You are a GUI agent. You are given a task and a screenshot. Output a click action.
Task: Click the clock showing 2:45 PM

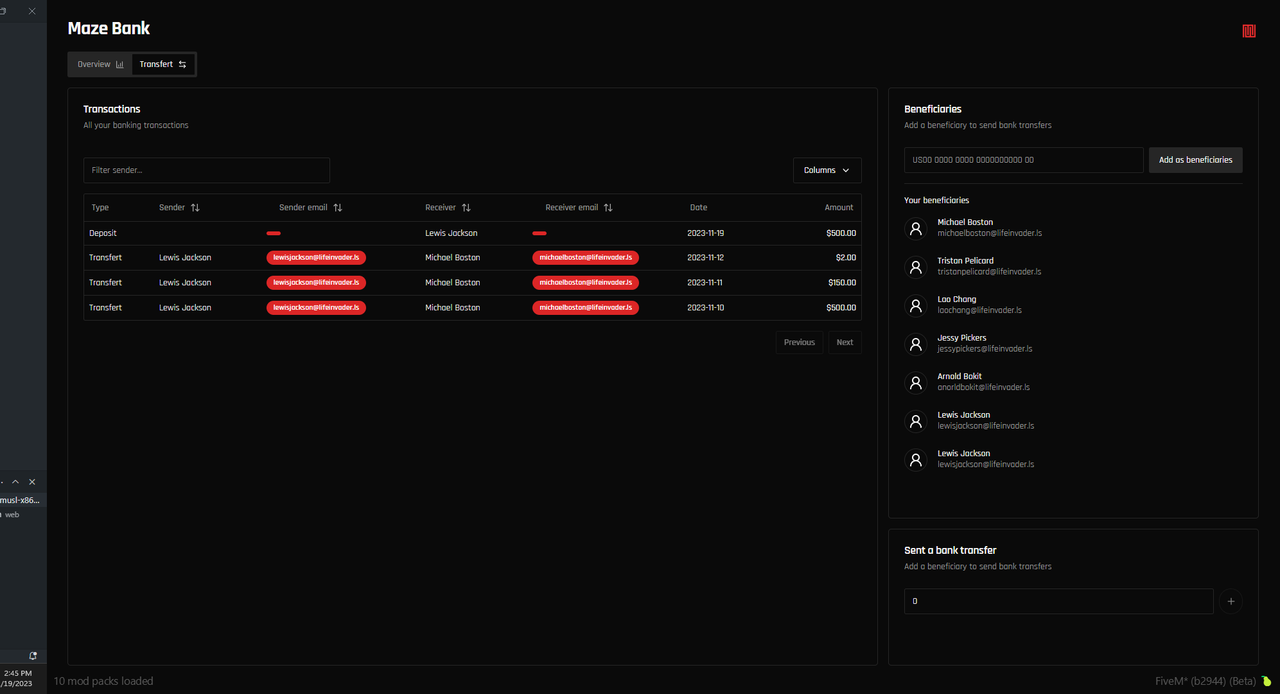(18, 674)
